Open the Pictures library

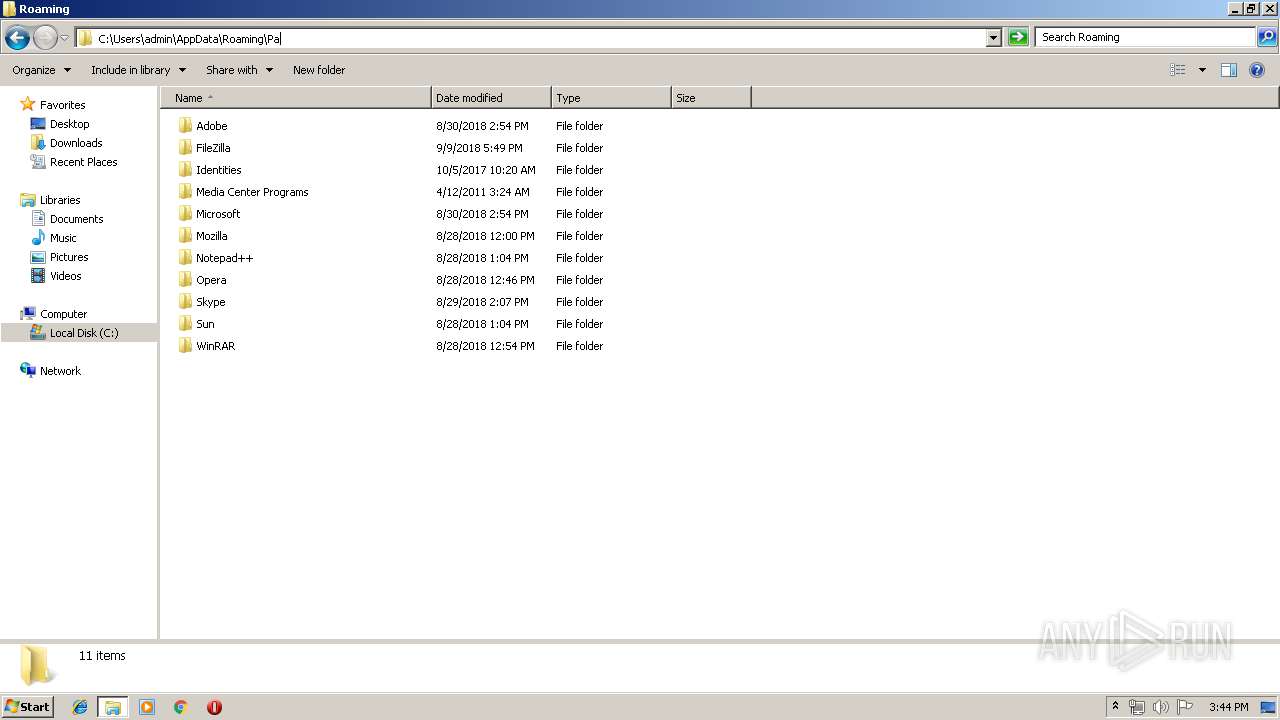click(x=69, y=257)
